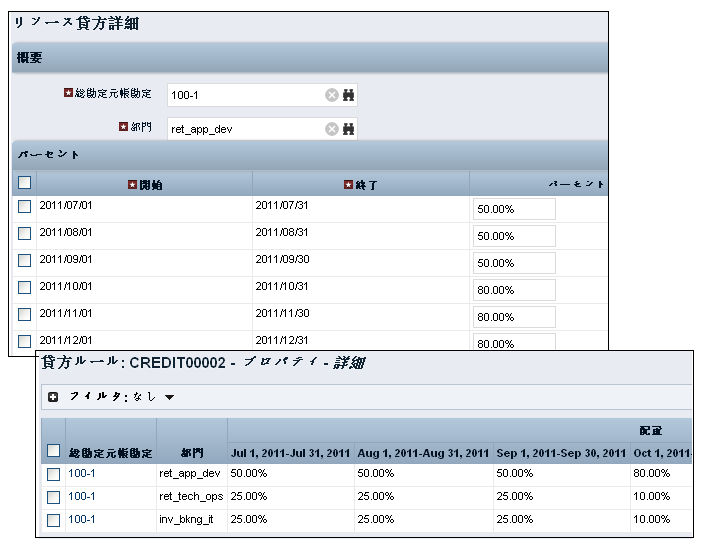This screenshot has width=702, height=551.
Task: Open lookup binoculars for 部門
Action: click(348, 129)
